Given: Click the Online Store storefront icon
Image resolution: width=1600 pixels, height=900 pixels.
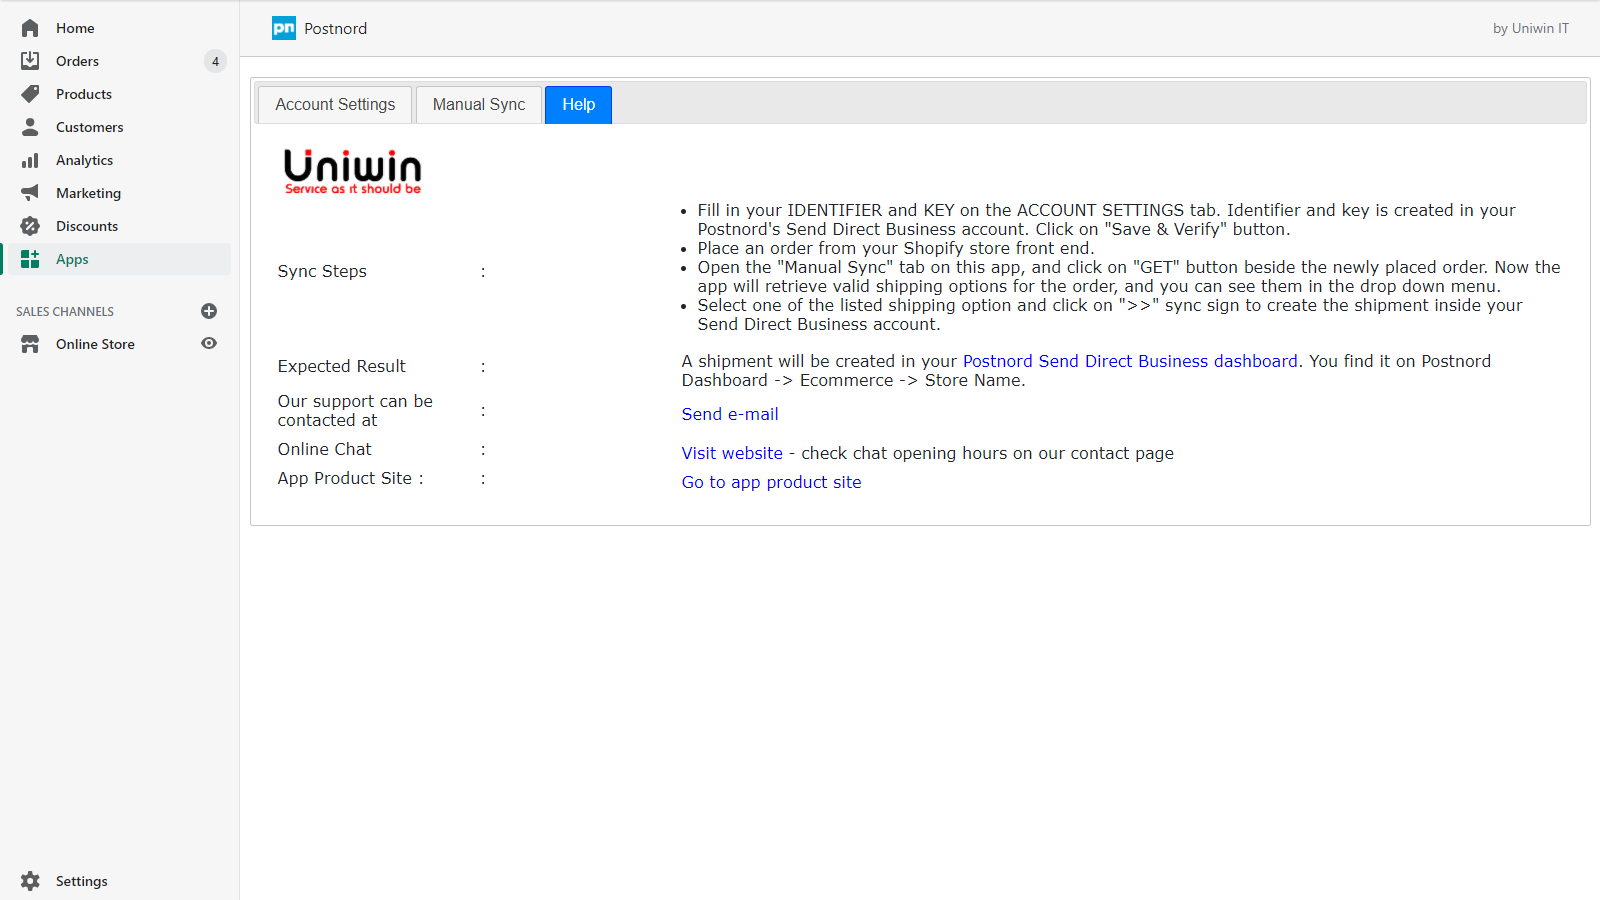Looking at the screenshot, I should coord(30,344).
